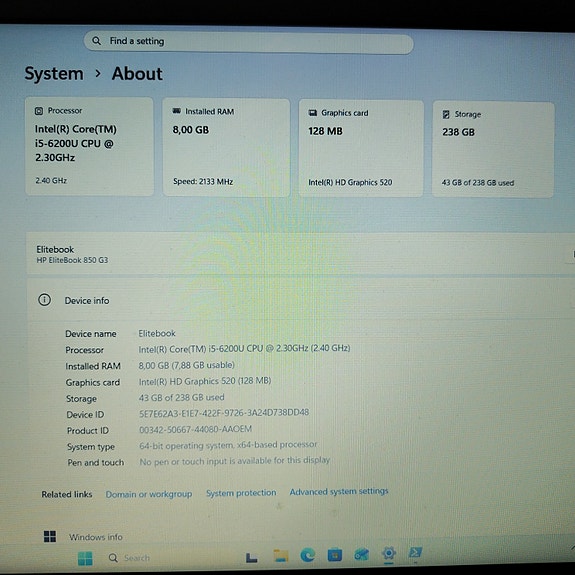
Task: Open System protection link
Action: [241, 492]
